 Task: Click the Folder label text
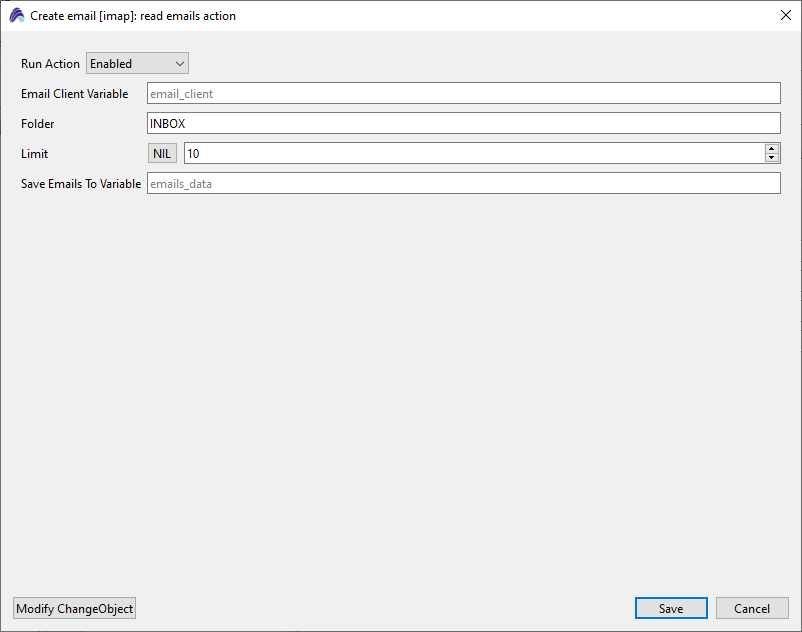[38, 124]
